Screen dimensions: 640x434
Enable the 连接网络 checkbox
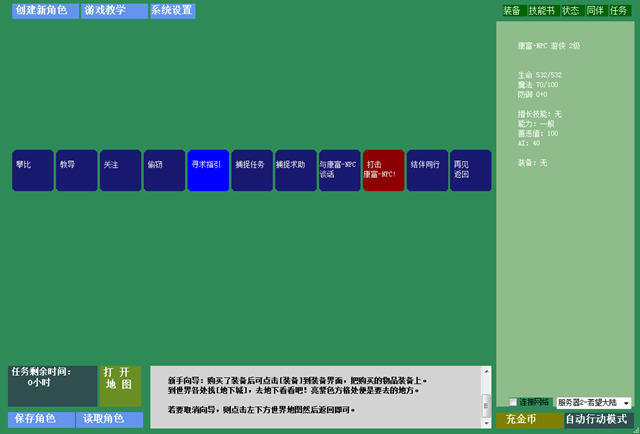click(514, 402)
